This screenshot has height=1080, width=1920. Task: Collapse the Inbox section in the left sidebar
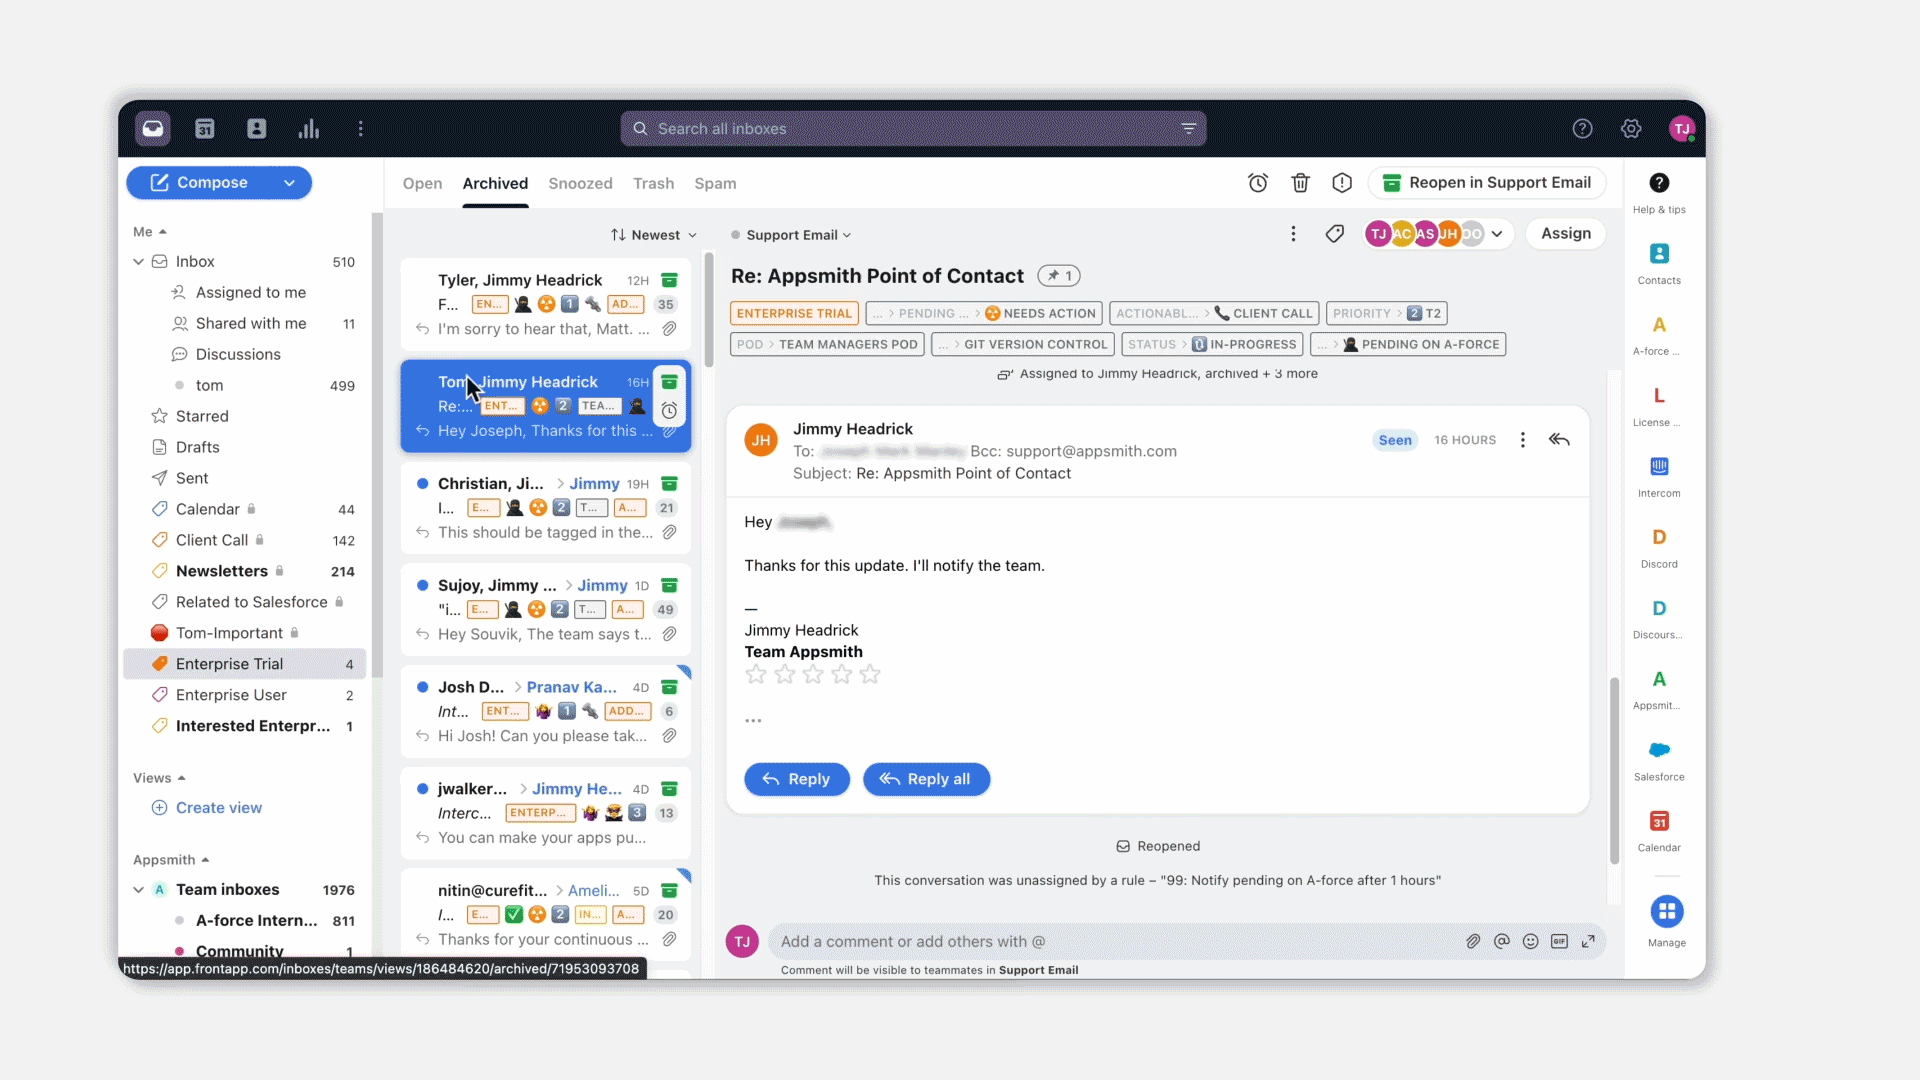click(x=138, y=261)
